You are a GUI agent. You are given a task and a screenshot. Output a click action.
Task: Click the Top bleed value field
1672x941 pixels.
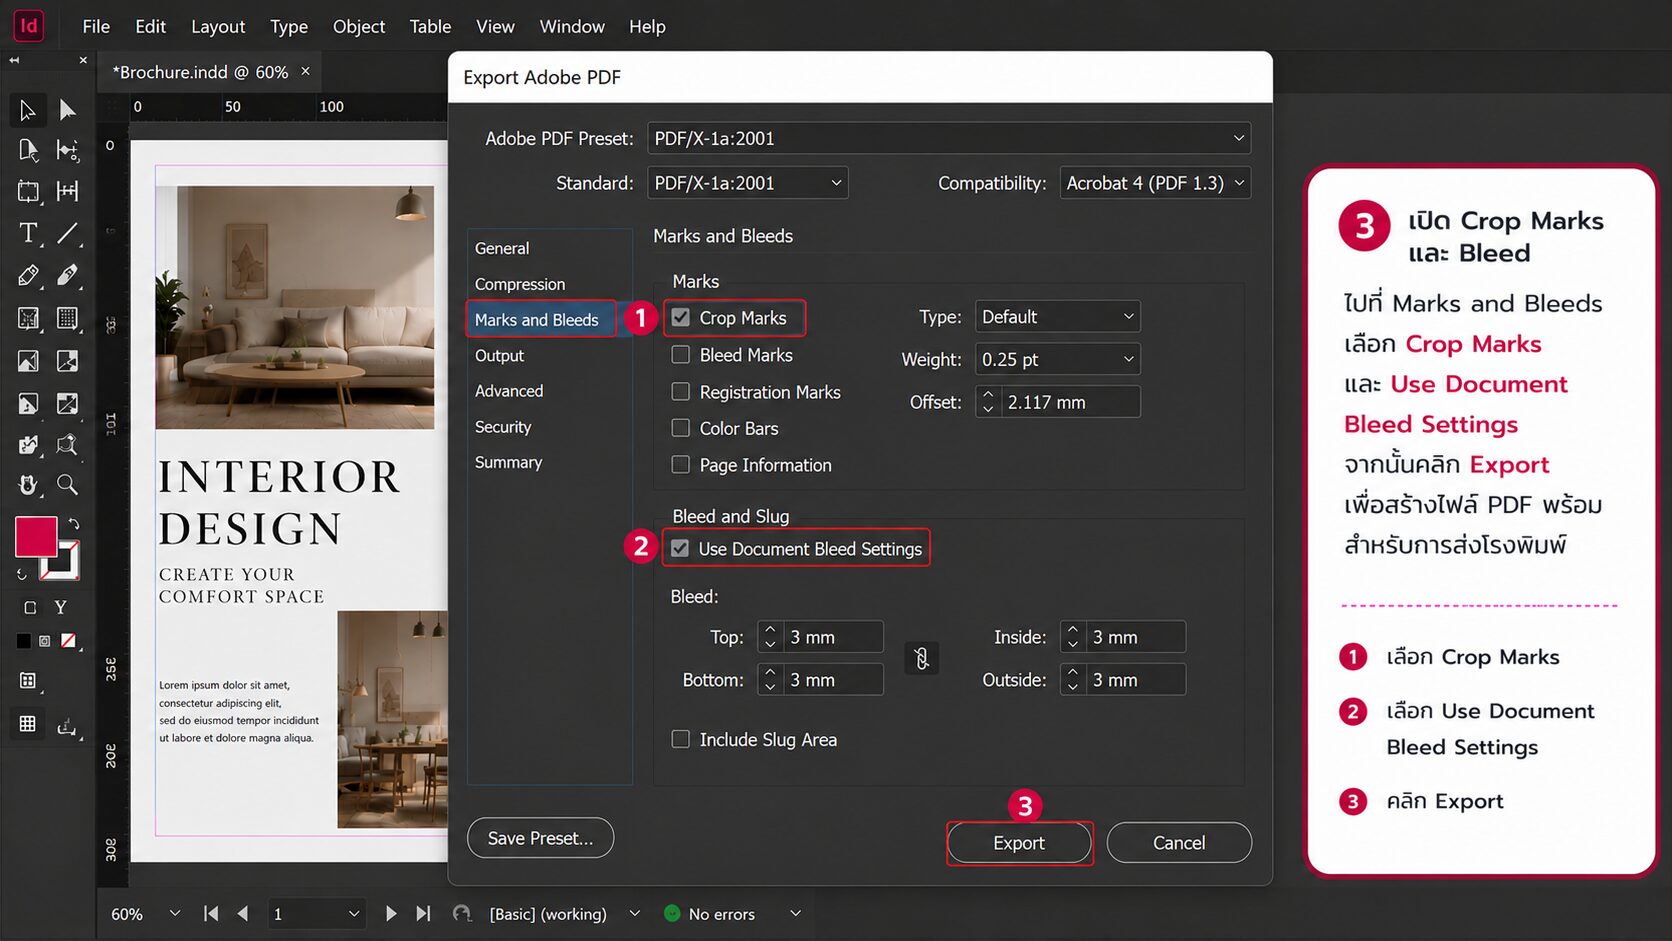coord(832,637)
